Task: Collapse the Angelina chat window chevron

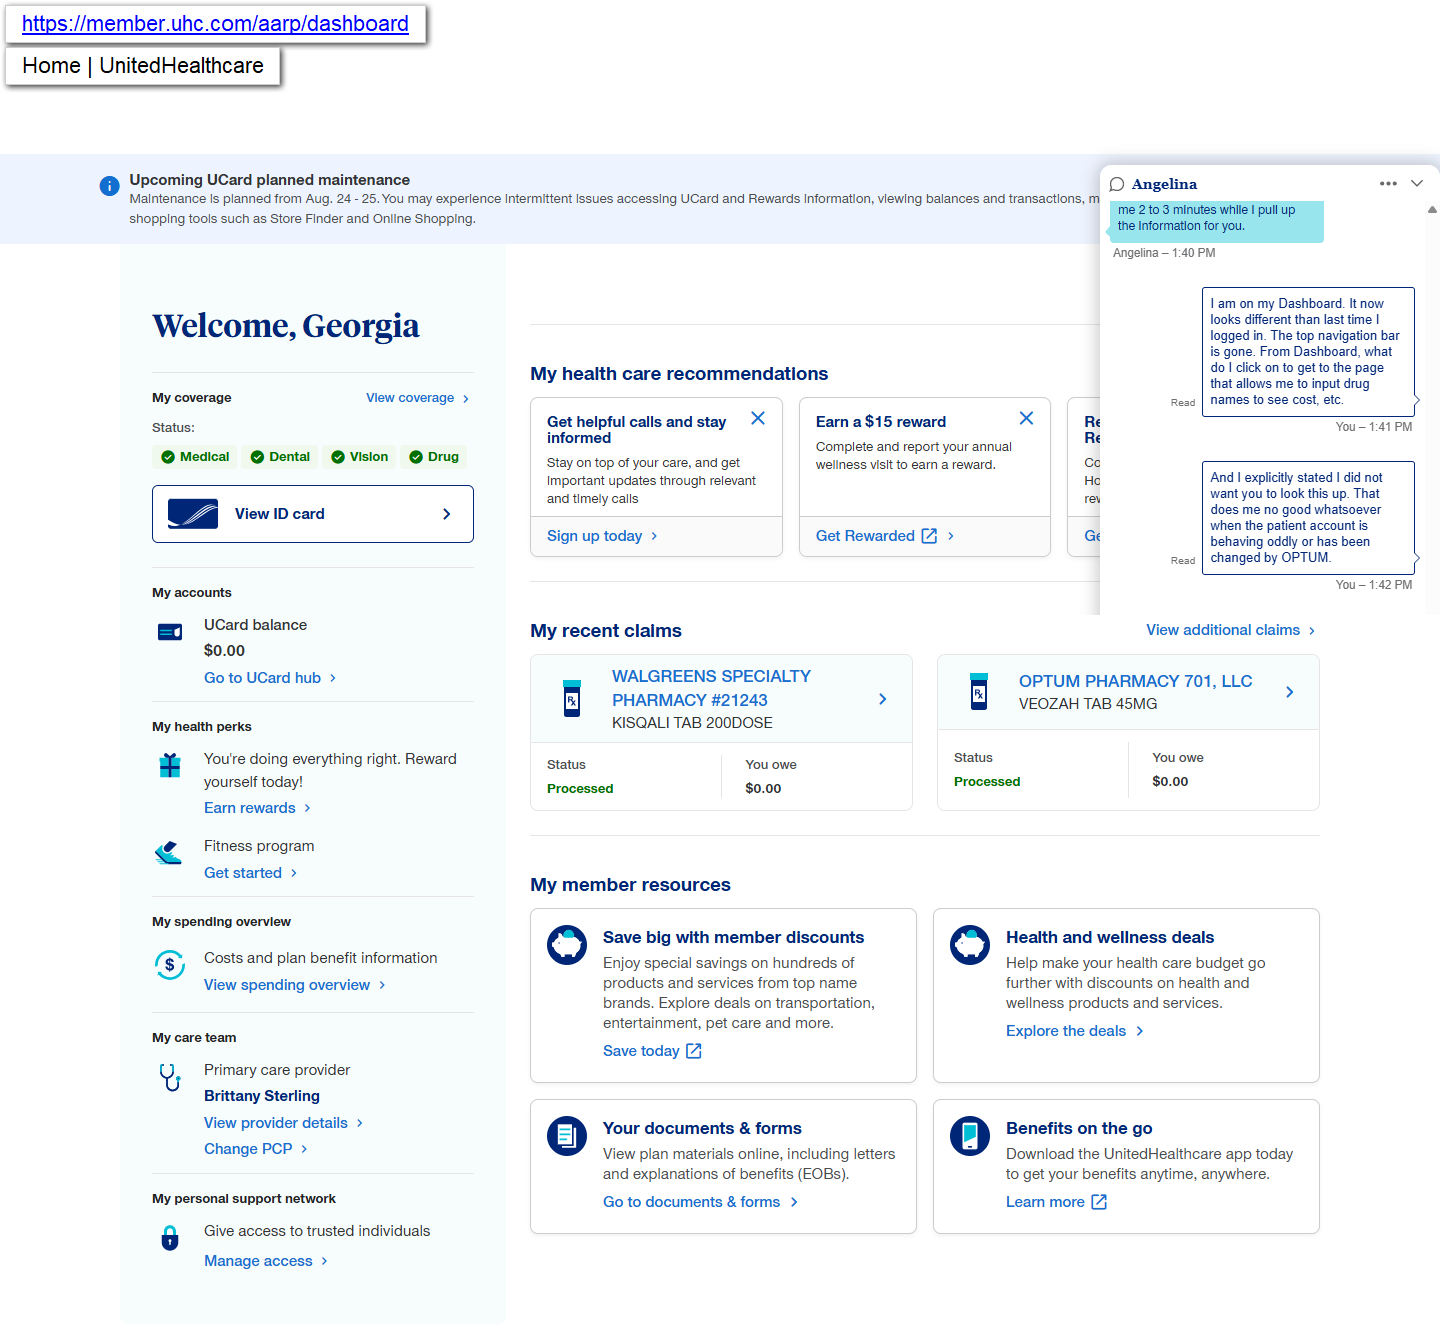Action: click(1417, 183)
